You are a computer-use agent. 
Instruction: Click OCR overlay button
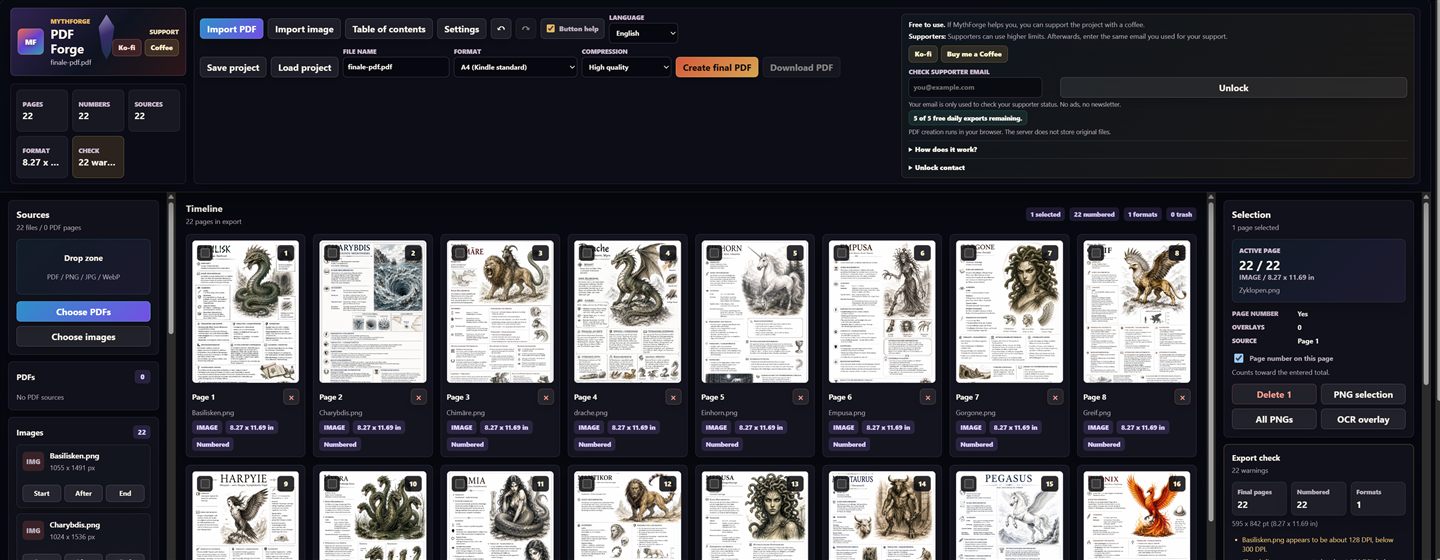[1363, 419]
